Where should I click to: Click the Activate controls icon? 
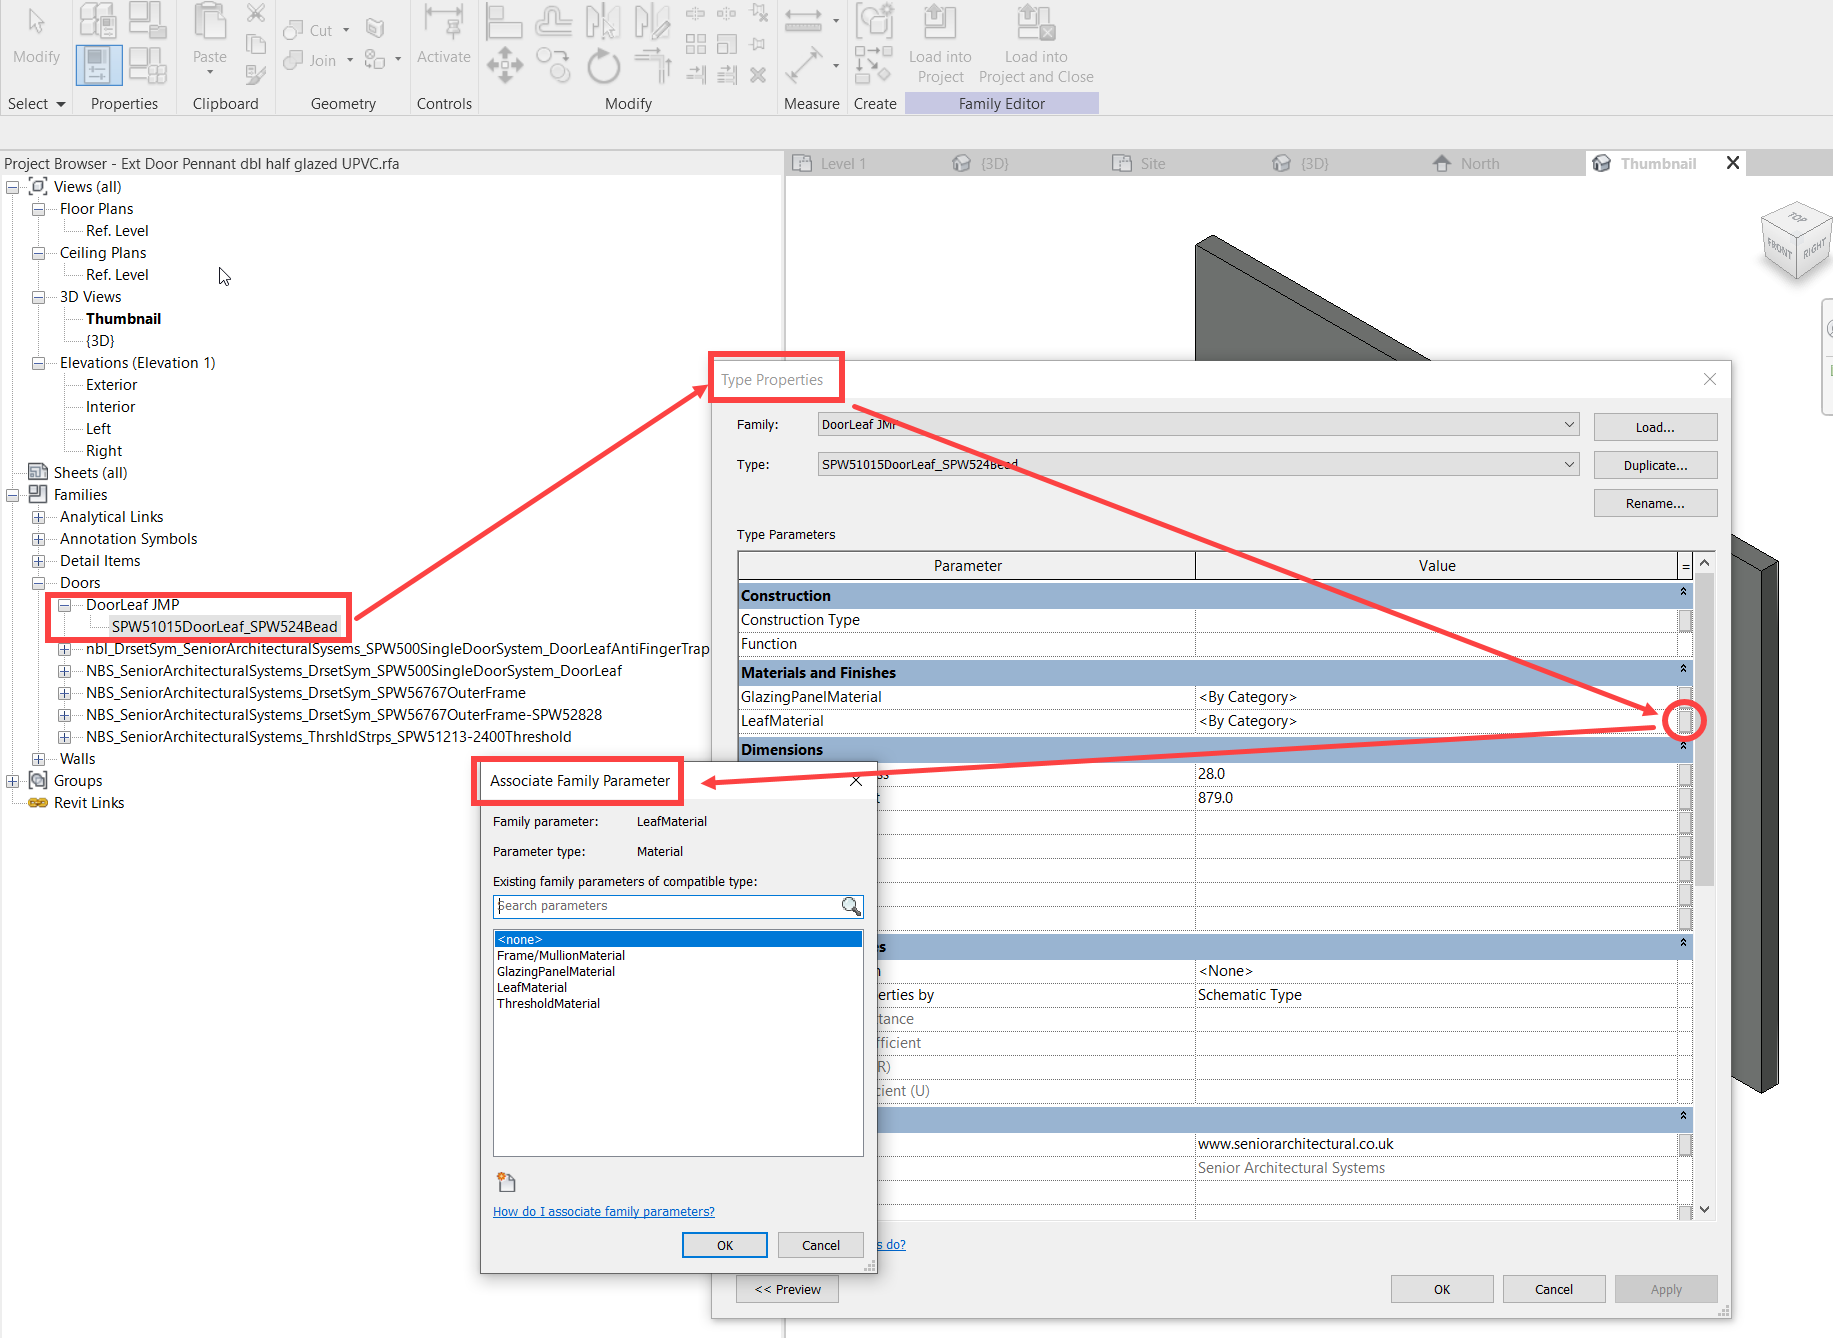tap(443, 24)
